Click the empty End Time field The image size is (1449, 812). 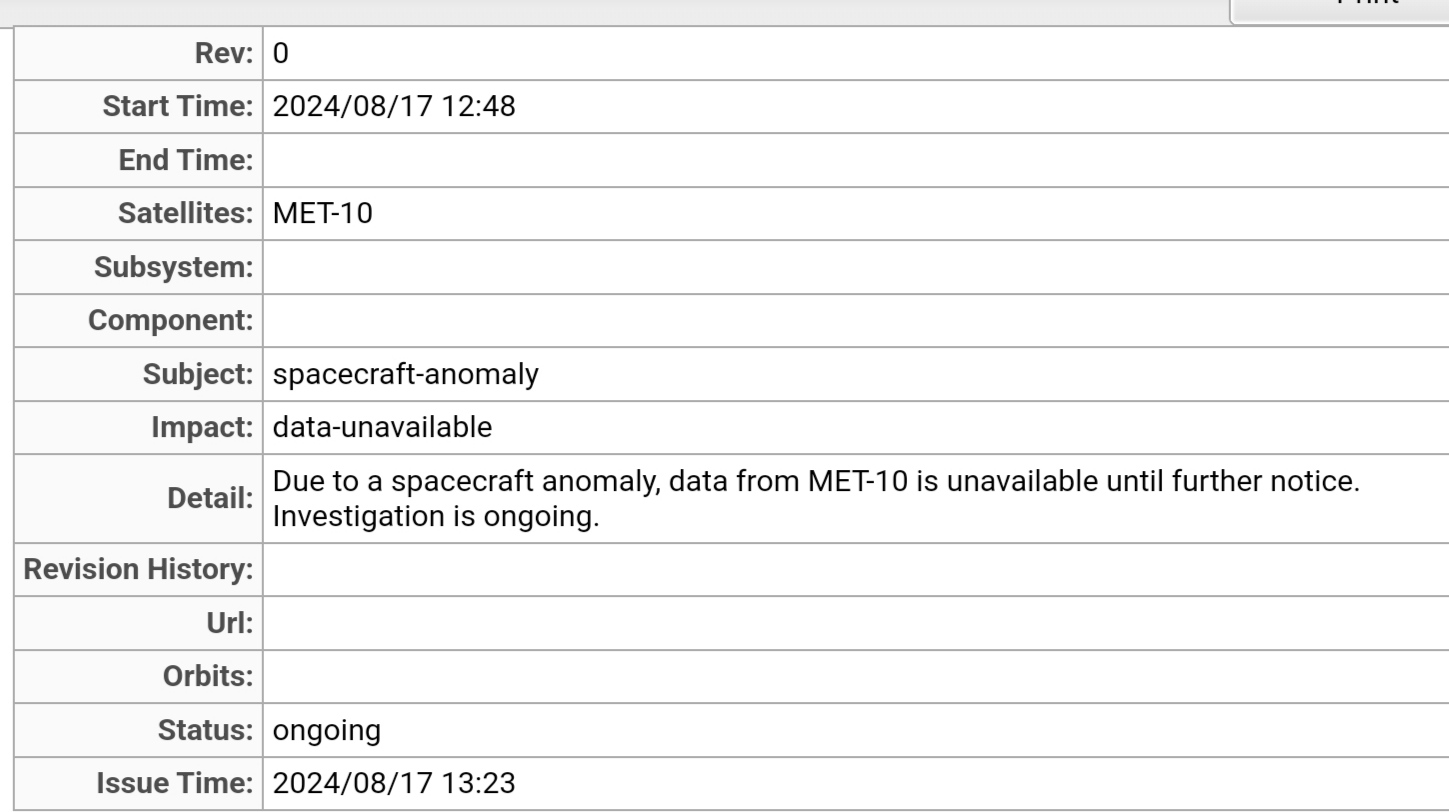click(x=855, y=160)
